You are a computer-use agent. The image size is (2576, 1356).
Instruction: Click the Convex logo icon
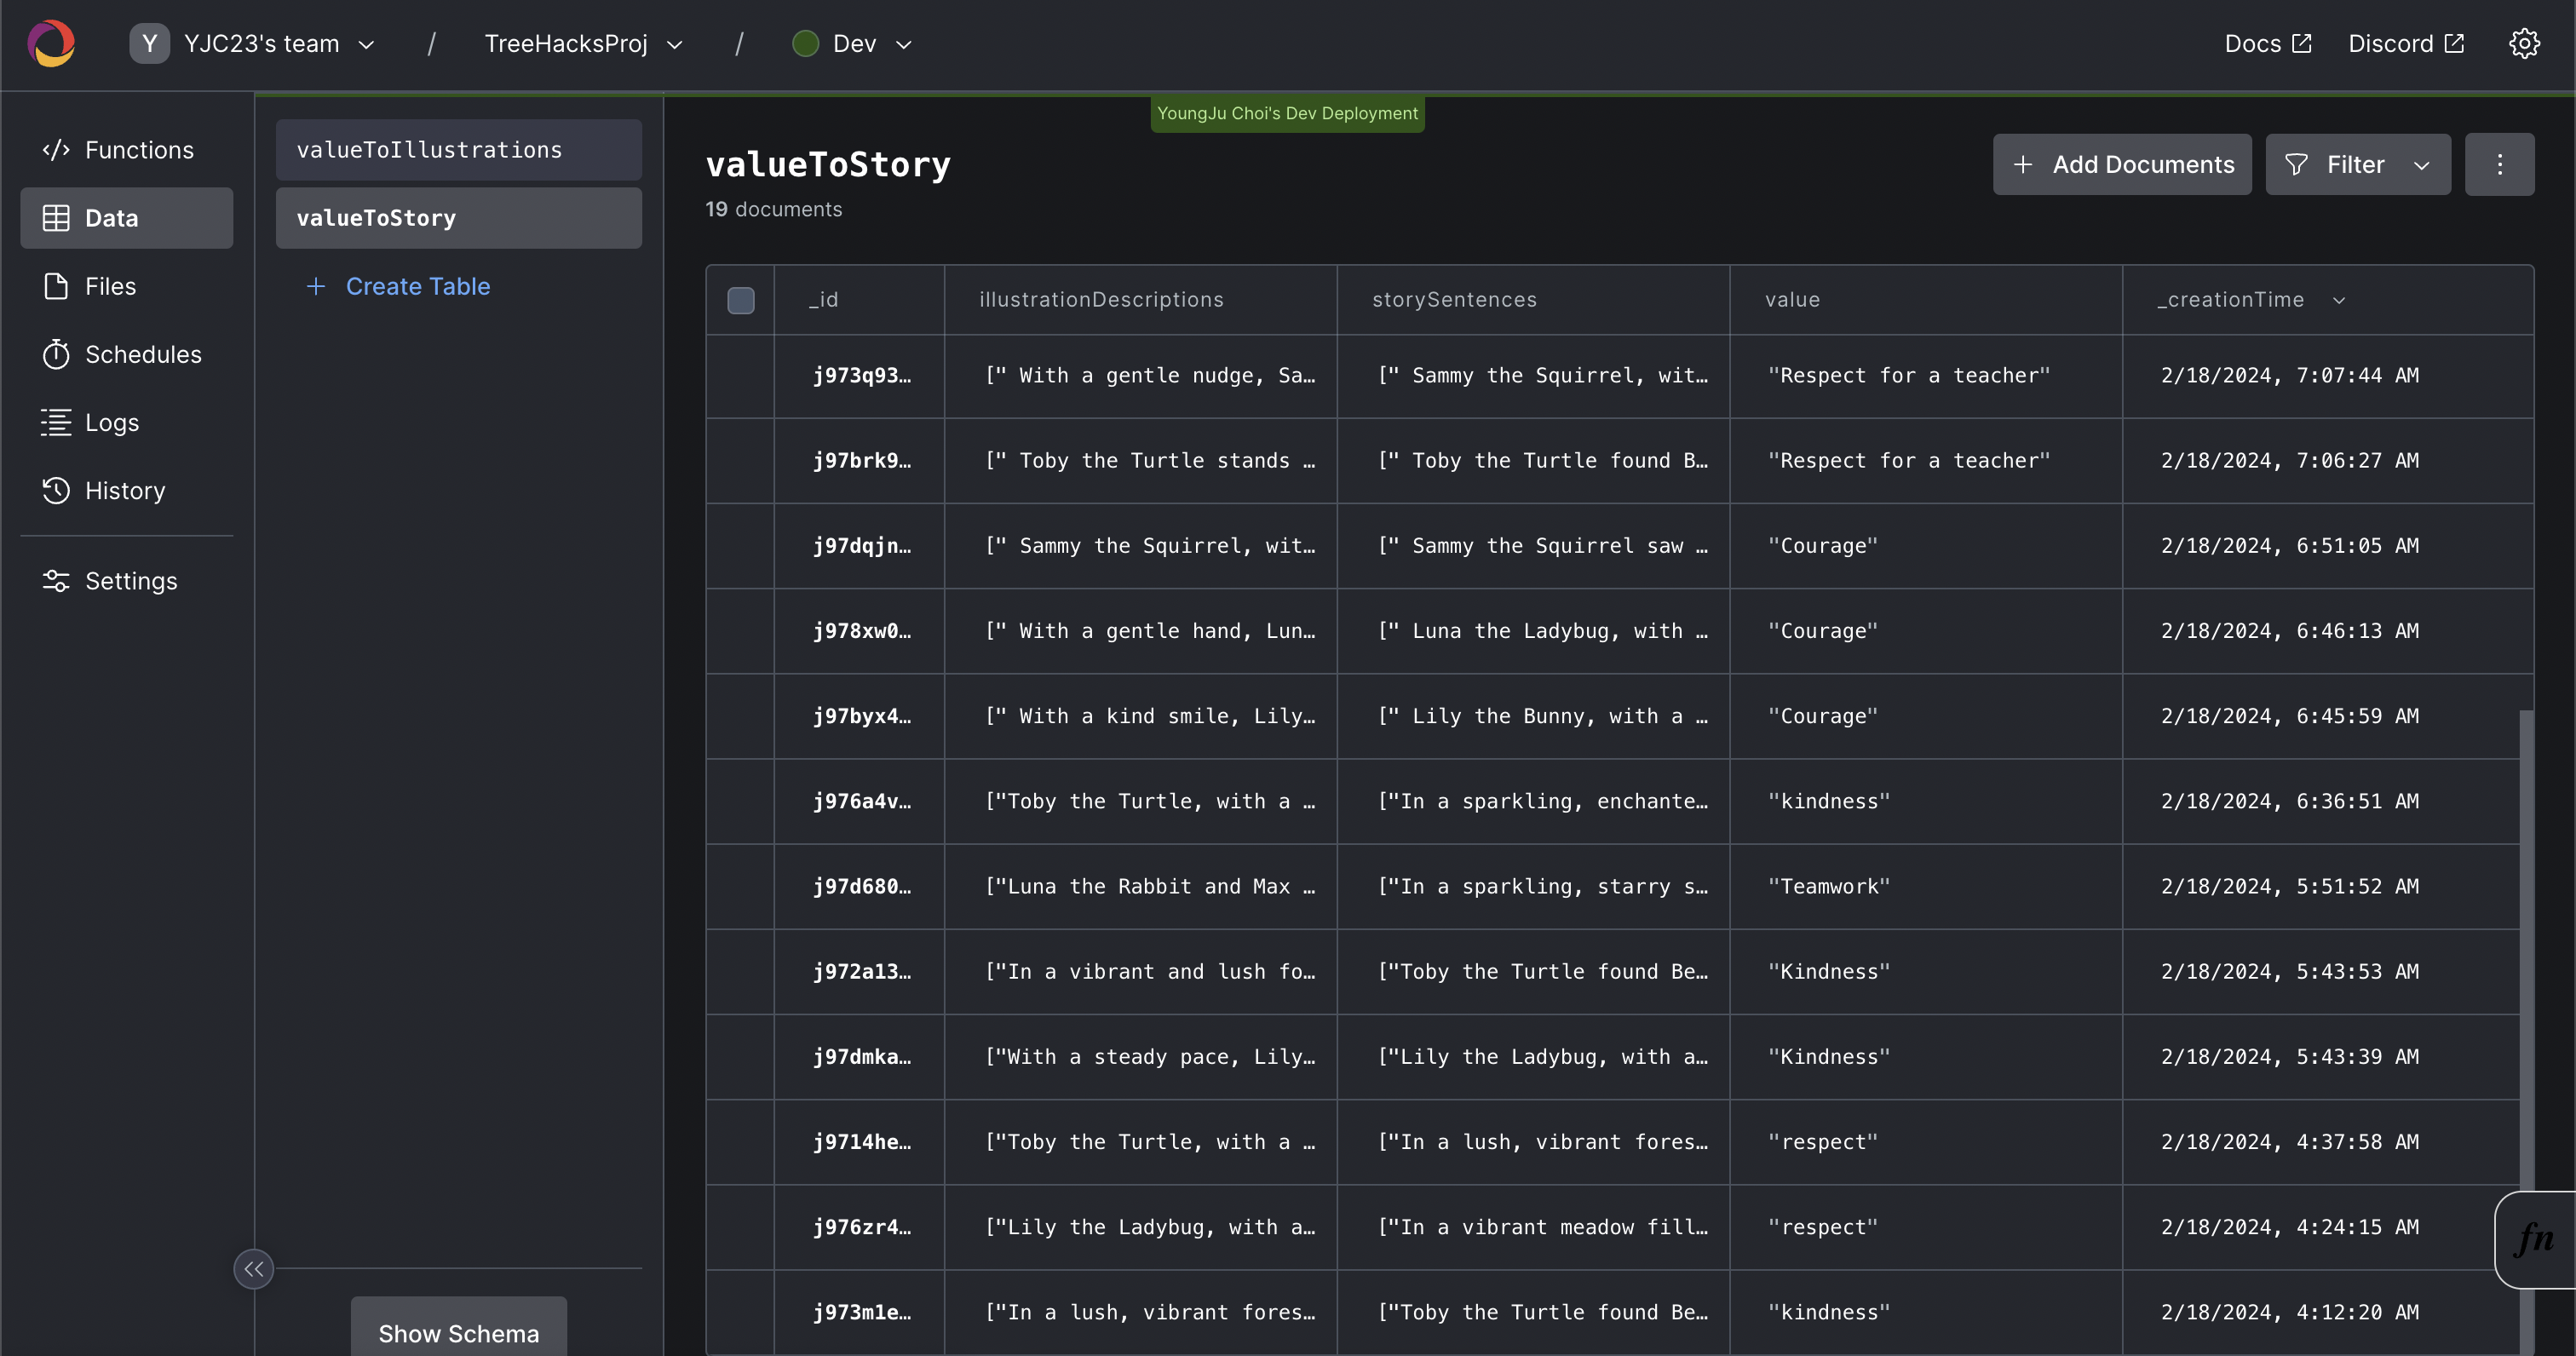pyautogui.click(x=51, y=44)
